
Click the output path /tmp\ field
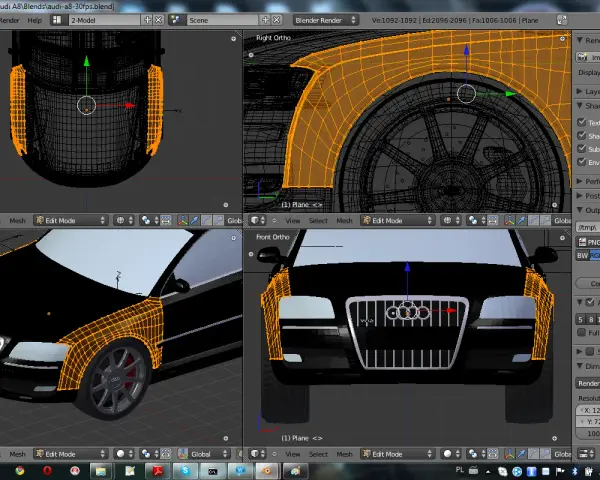tap(588, 227)
